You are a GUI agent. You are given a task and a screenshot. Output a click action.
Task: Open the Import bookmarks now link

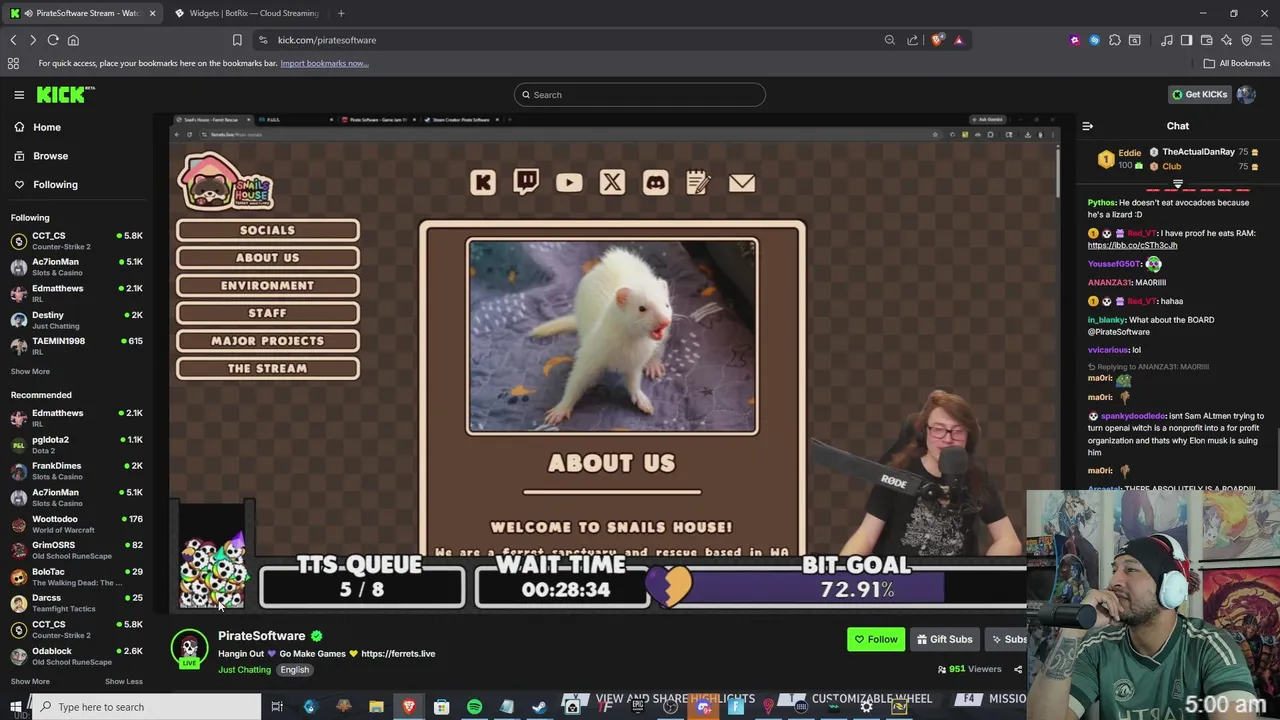(324, 63)
